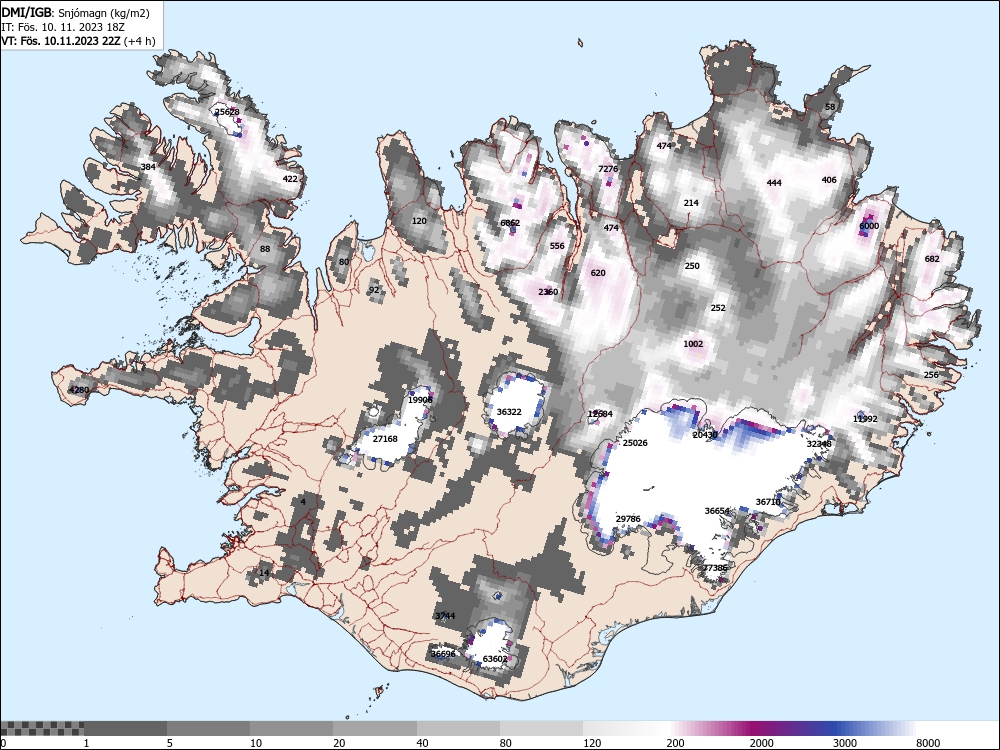The width and height of the screenshot is (1000, 750).
Task: Click the map value '92'
Action: (374, 290)
